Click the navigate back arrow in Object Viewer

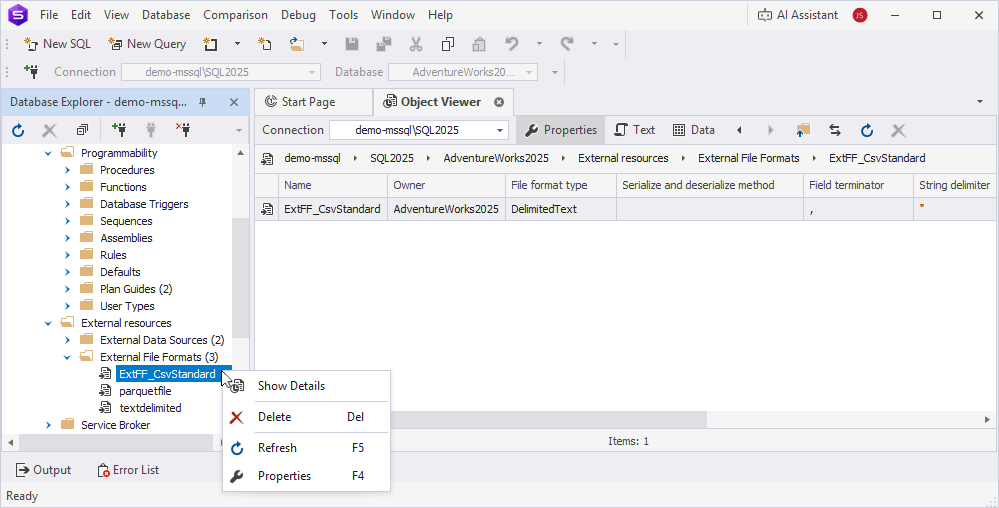(739, 130)
